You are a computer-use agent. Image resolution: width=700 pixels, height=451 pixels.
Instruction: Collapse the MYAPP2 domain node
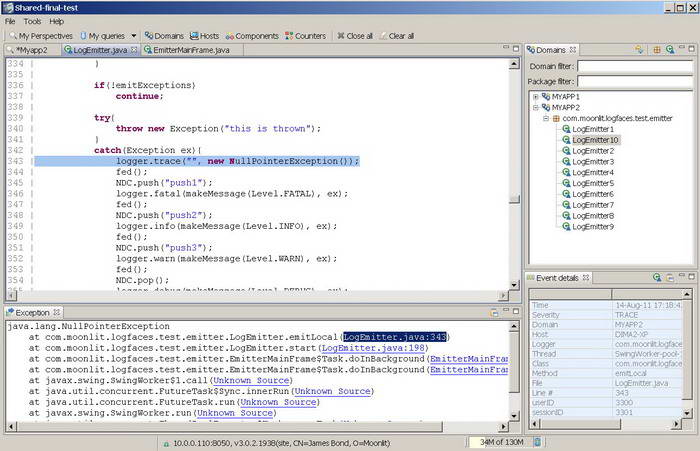point(536,107)
